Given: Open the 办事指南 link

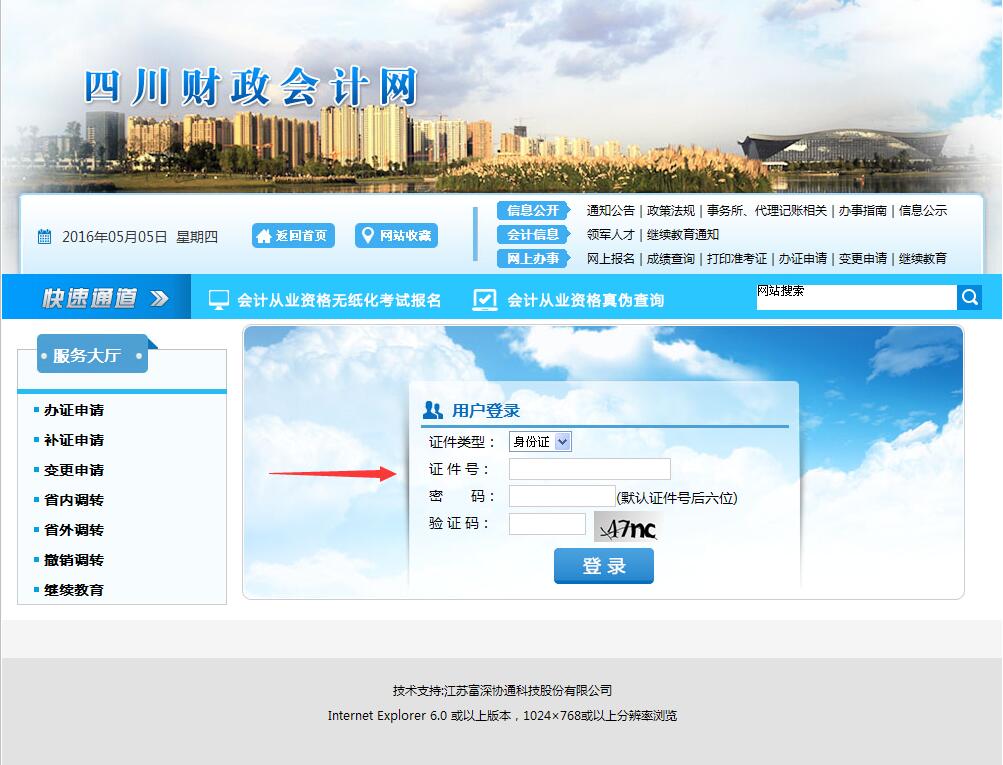Looking at the screenshot, I should click(862, 210).
